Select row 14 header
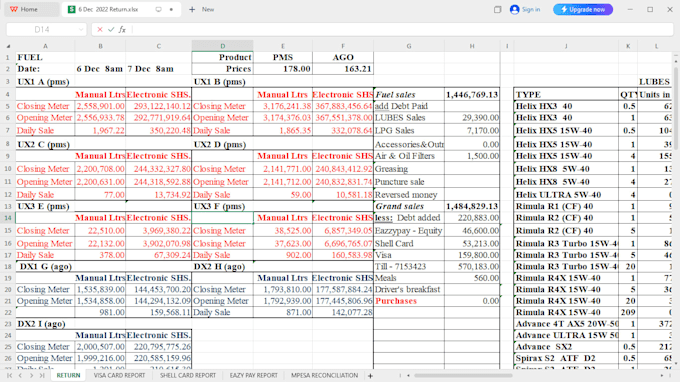Image resolution: width=680 pixels, height=382 pixels. click(x=8, y=218)
